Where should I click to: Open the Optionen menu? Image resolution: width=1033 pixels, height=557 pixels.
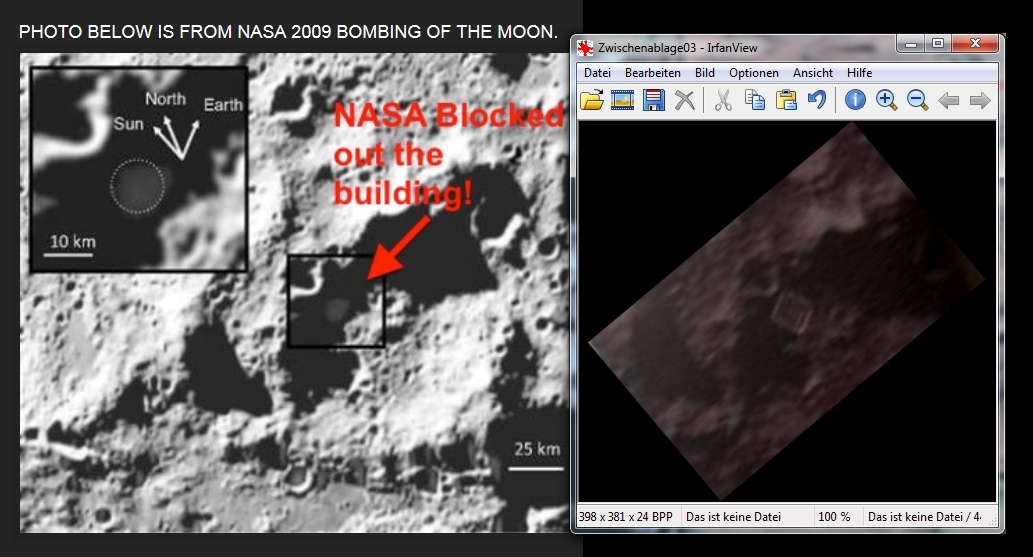[754, 73]
